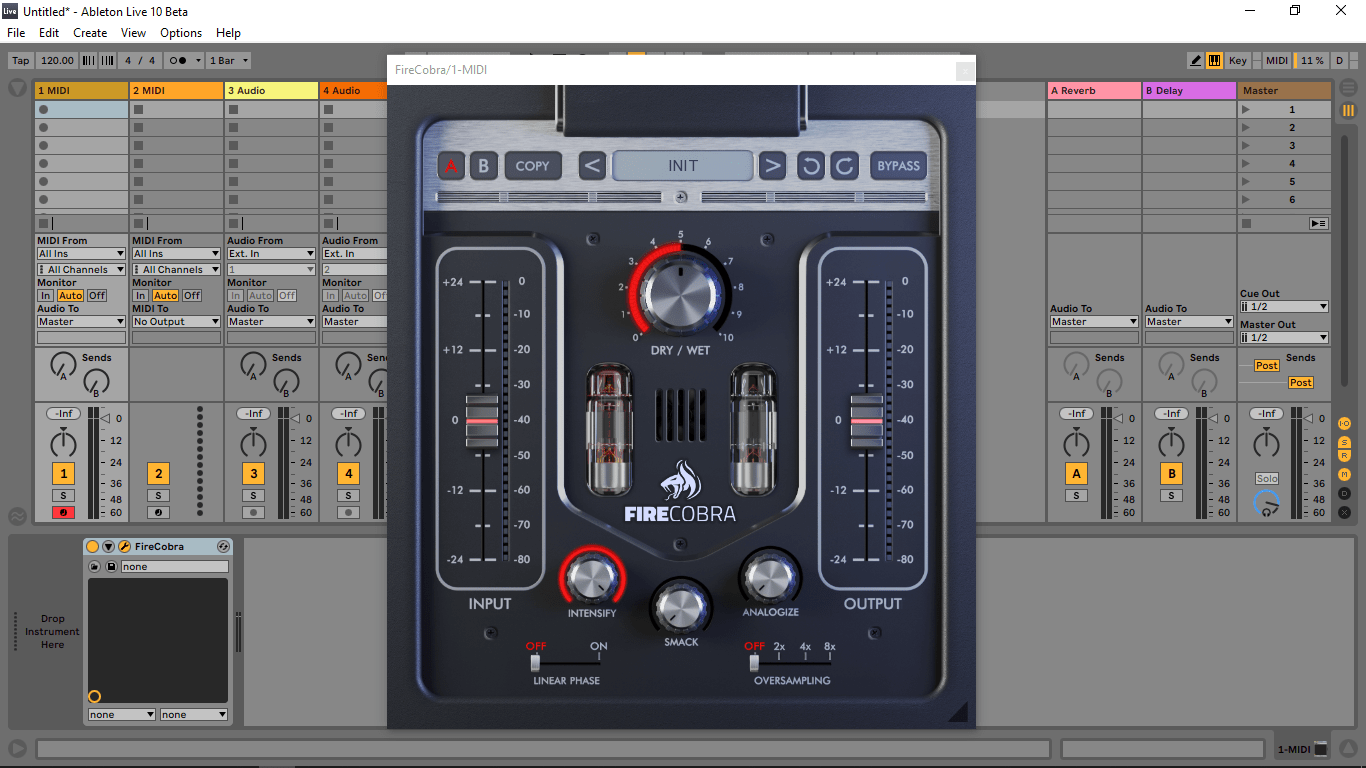Open the Options menu
The width and height of the screenshot is (1366, 768).
coord(181,33)
